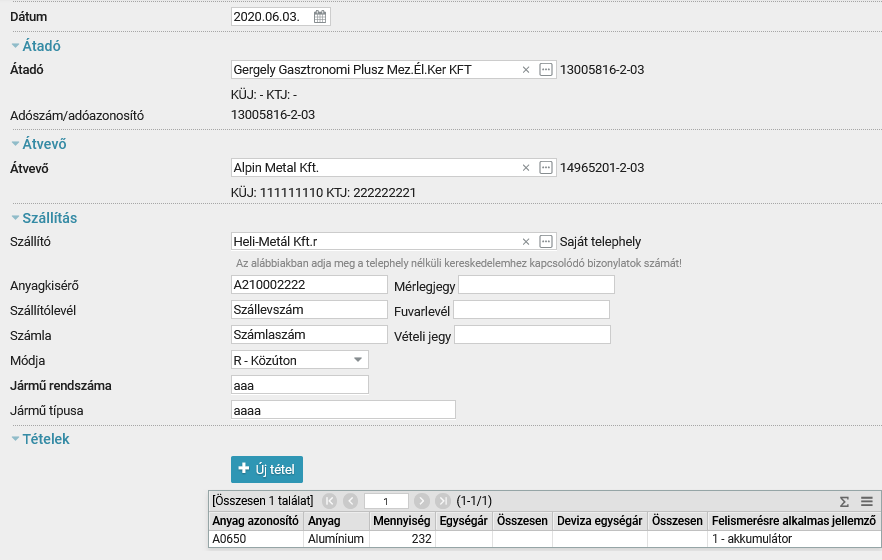Screen dimensions: 882x560
Task: Open Átvevő partner lookup dialog
Action: click(x=546, y=168)
